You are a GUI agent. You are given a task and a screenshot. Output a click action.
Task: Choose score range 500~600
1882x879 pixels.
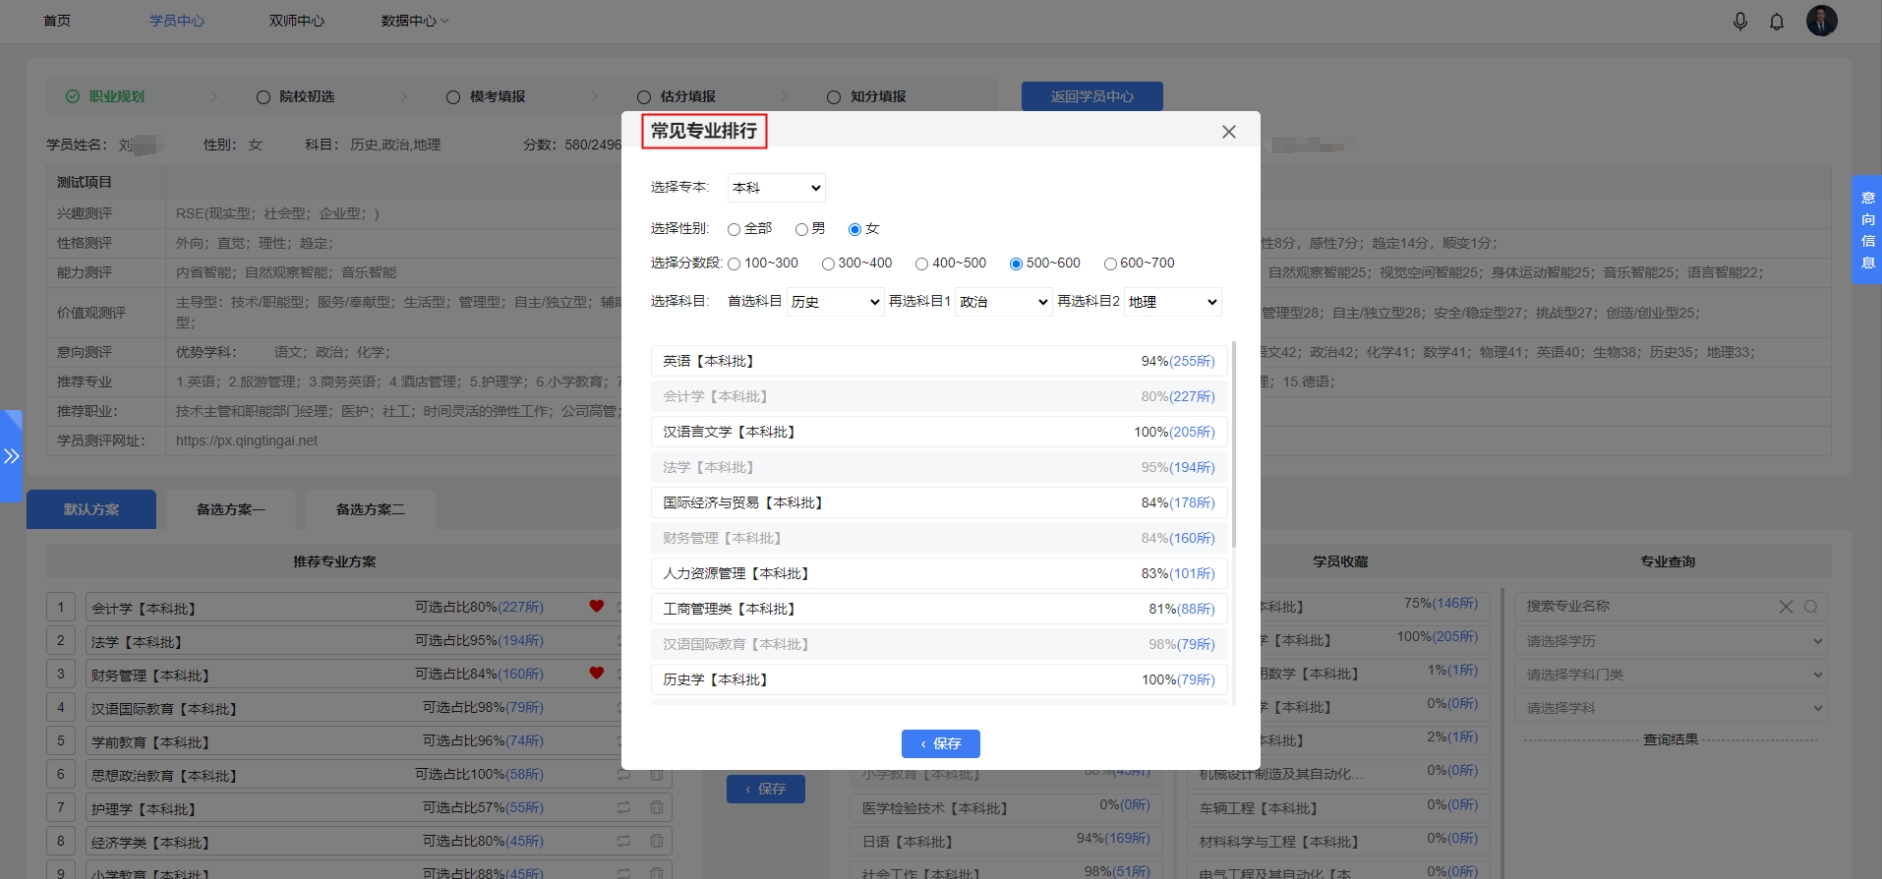[x=1016, y=264]
